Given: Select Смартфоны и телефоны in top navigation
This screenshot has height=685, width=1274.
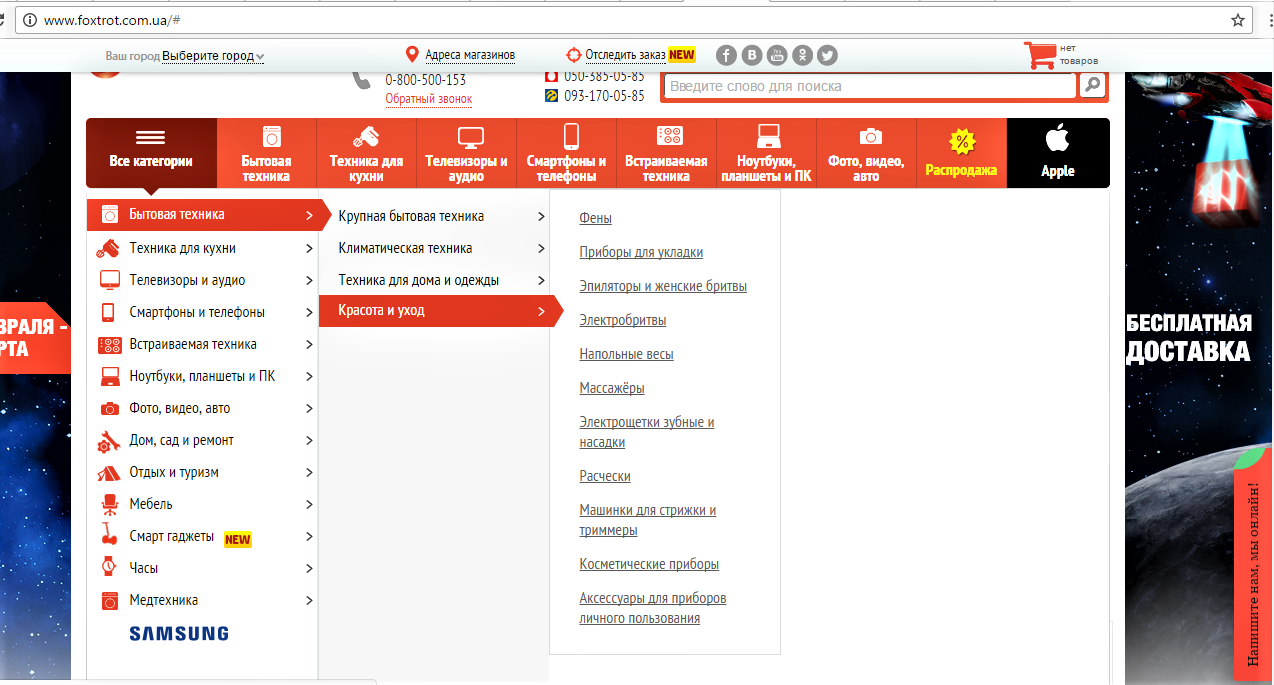Looking at the screenshot, I should [566, 153].
